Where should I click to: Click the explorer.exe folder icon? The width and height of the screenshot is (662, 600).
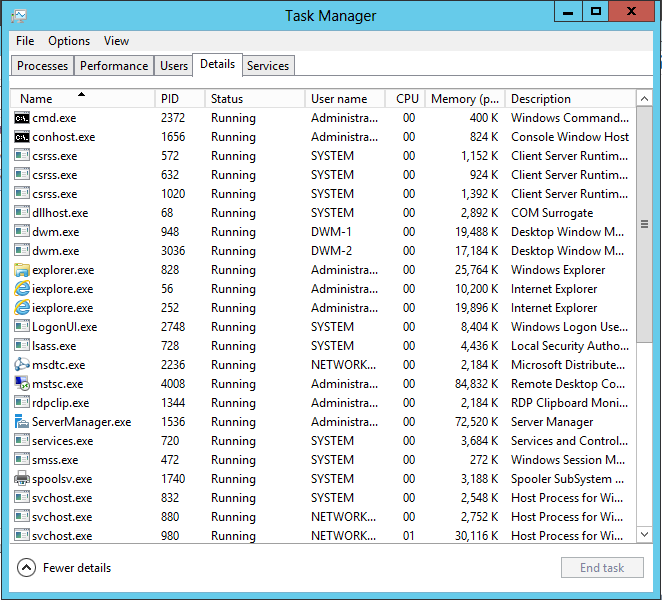[22, 270]
